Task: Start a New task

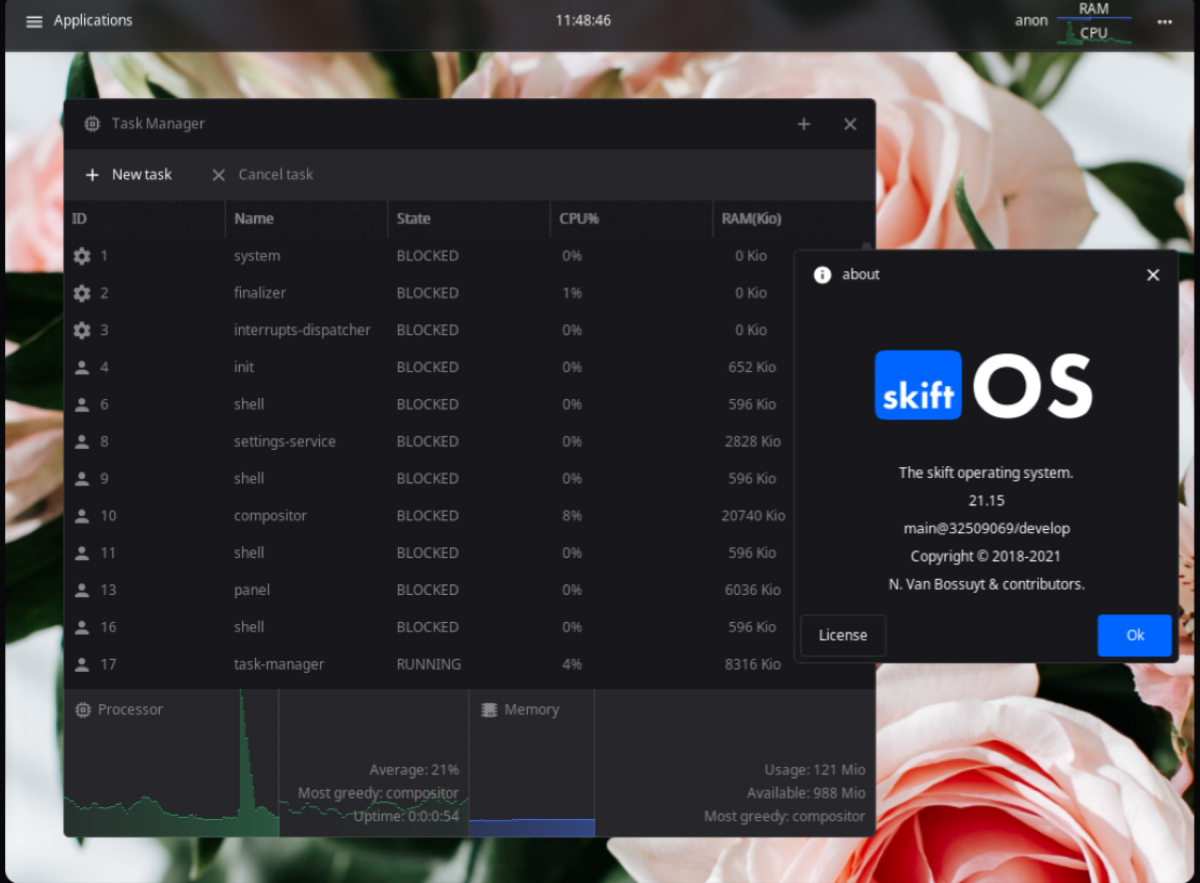Action: pos(128,174)
